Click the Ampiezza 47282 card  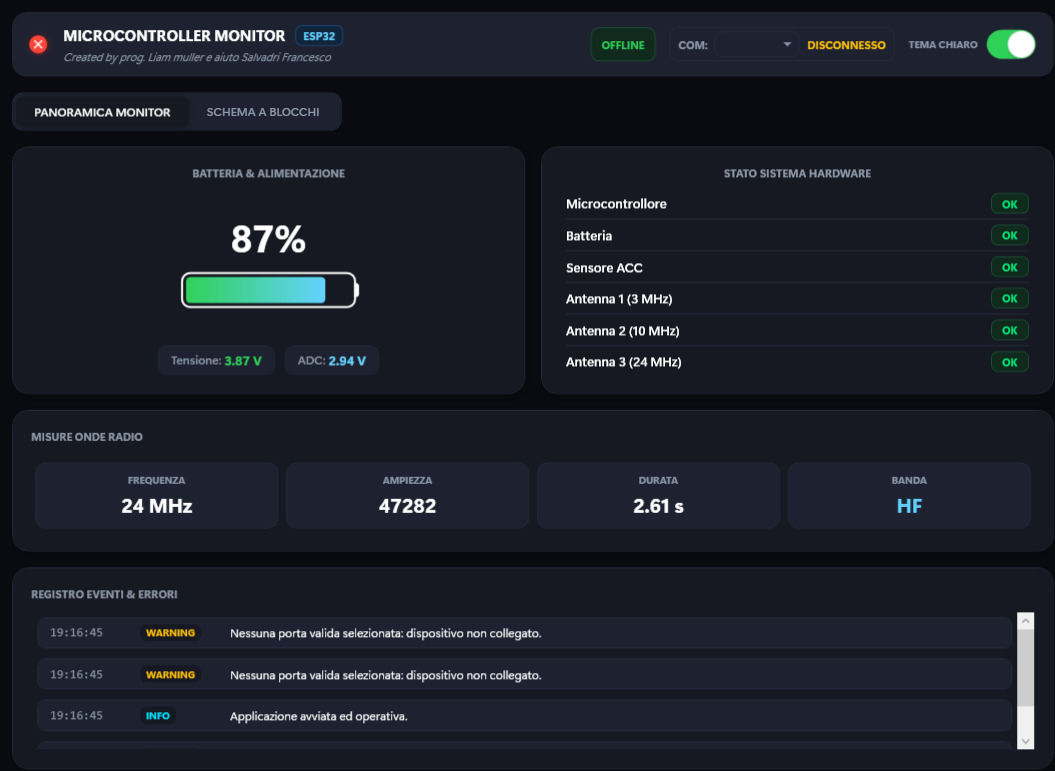point(408,495)
